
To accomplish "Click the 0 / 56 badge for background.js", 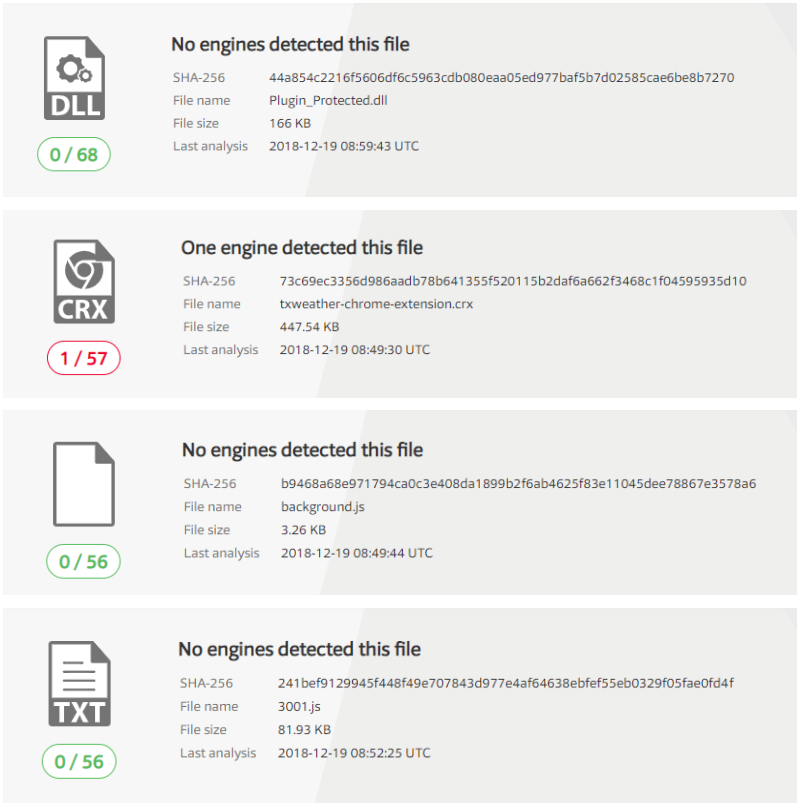I will pyautogui.click(x=84, y=561).
